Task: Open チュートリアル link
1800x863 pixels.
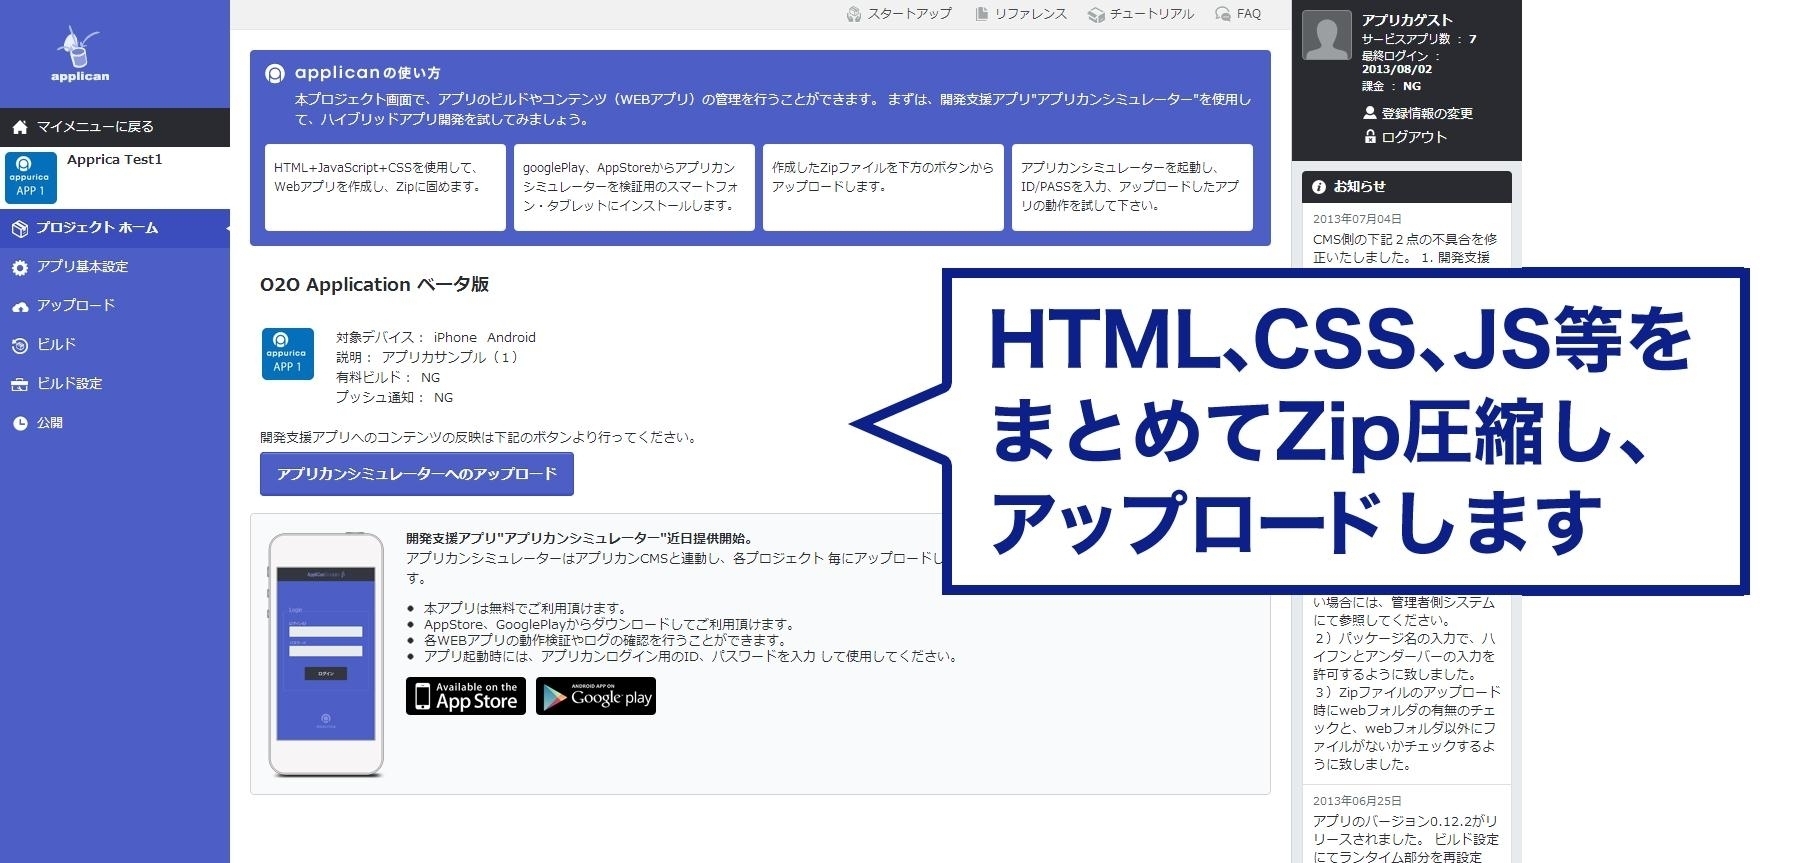Action: [1151, 14]
